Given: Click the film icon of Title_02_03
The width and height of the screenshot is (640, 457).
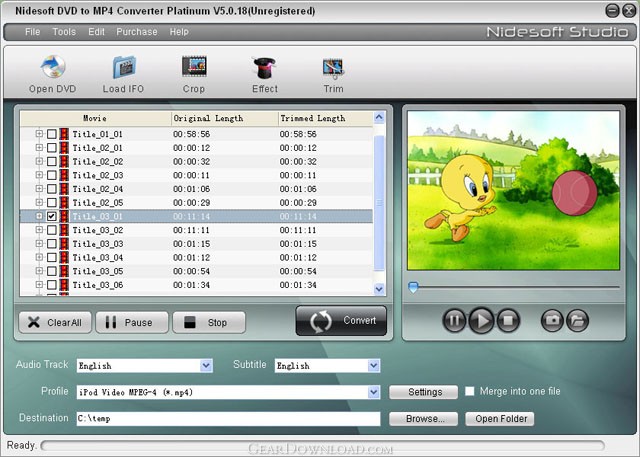Looking at the screenshot, I should click(64, 175).
